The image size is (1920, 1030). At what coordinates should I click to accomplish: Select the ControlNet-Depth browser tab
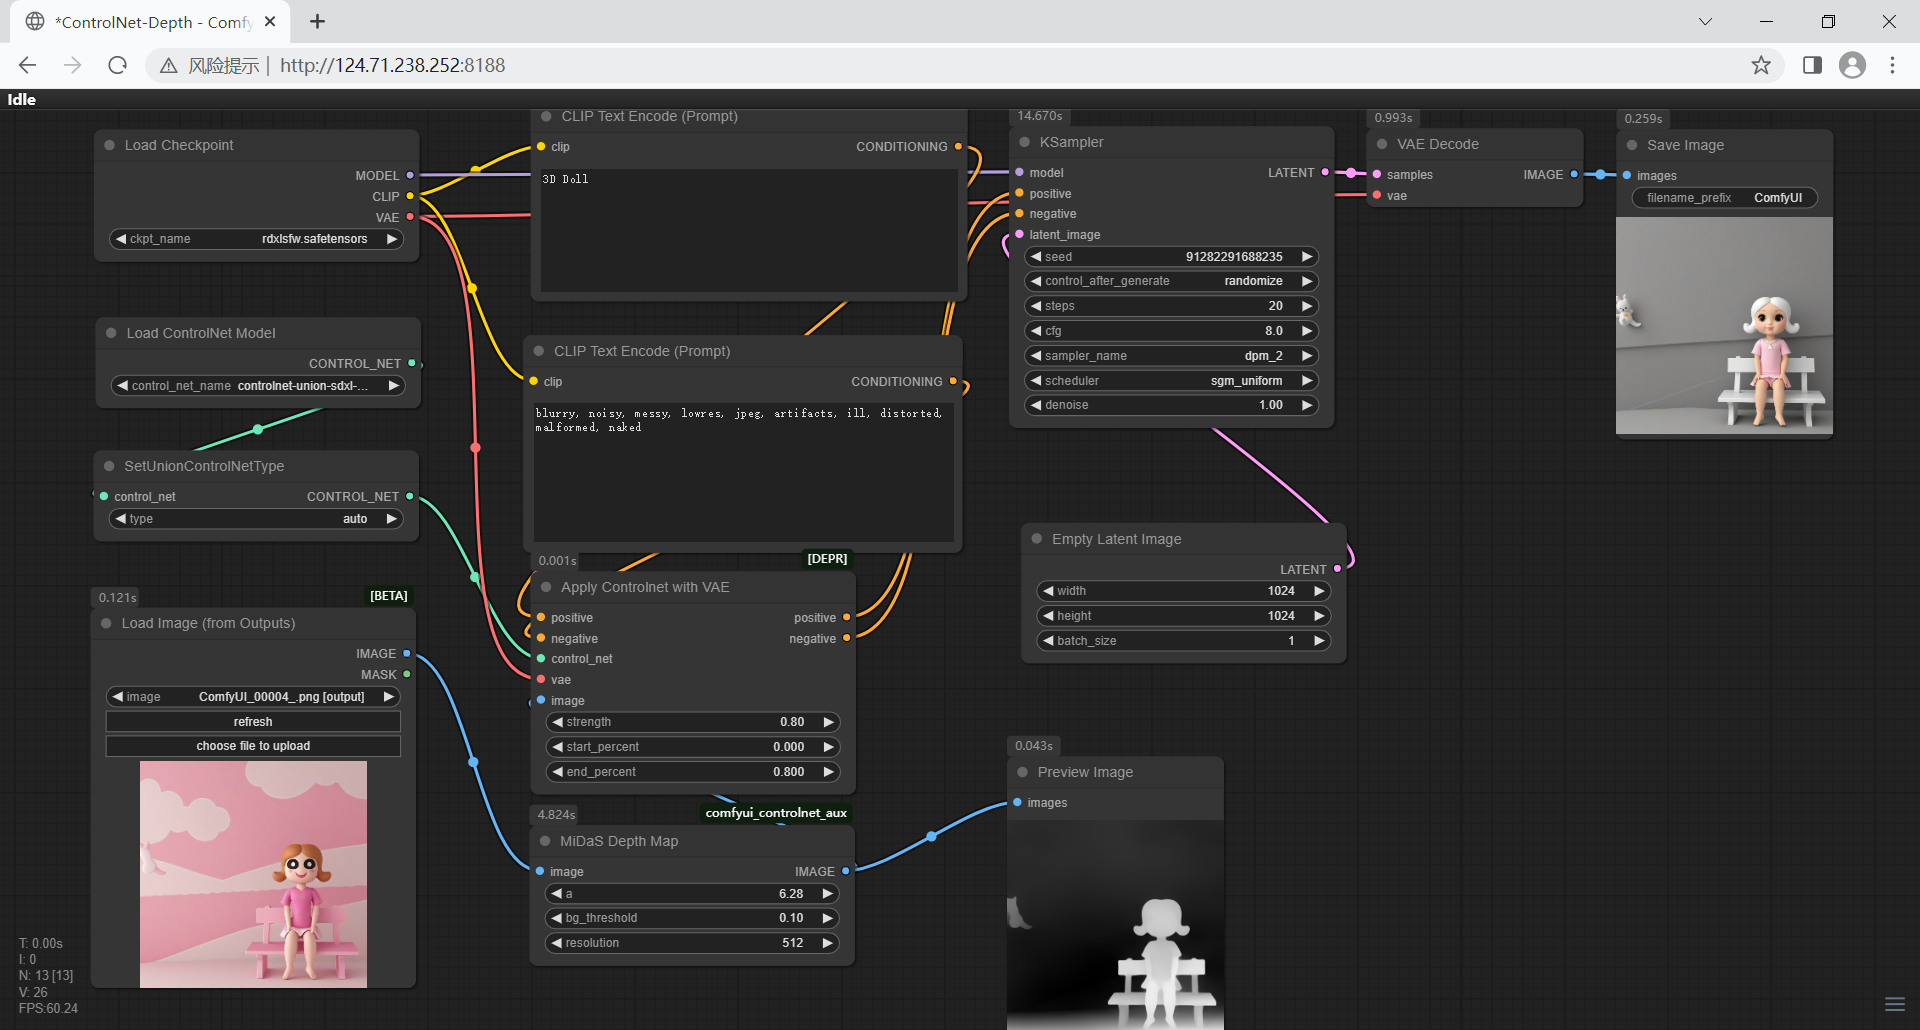150,21
